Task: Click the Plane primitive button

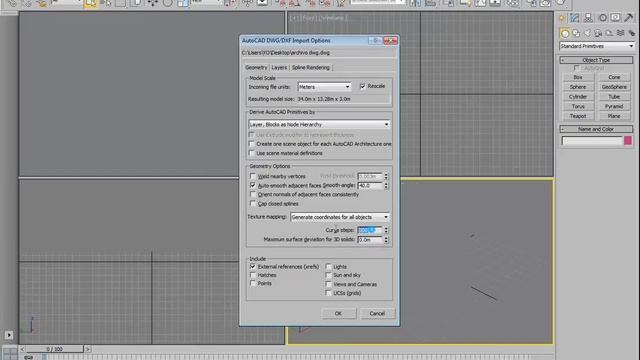Action: pos(614,116)
